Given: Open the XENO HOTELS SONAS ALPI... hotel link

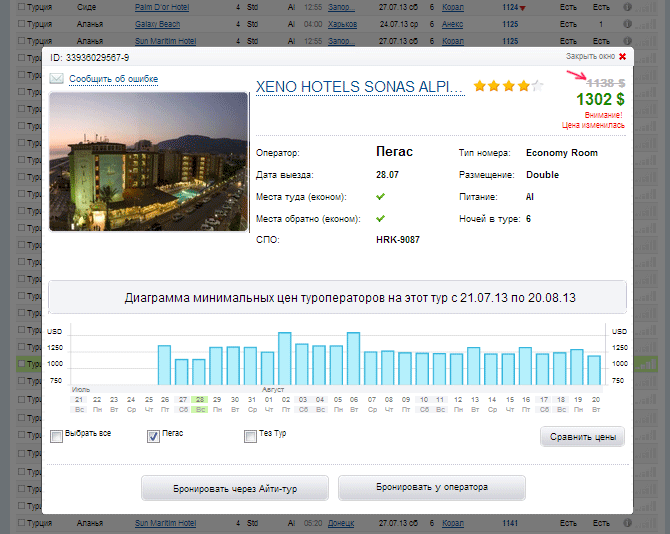Looking at the screenshot, I should point(360,87).
